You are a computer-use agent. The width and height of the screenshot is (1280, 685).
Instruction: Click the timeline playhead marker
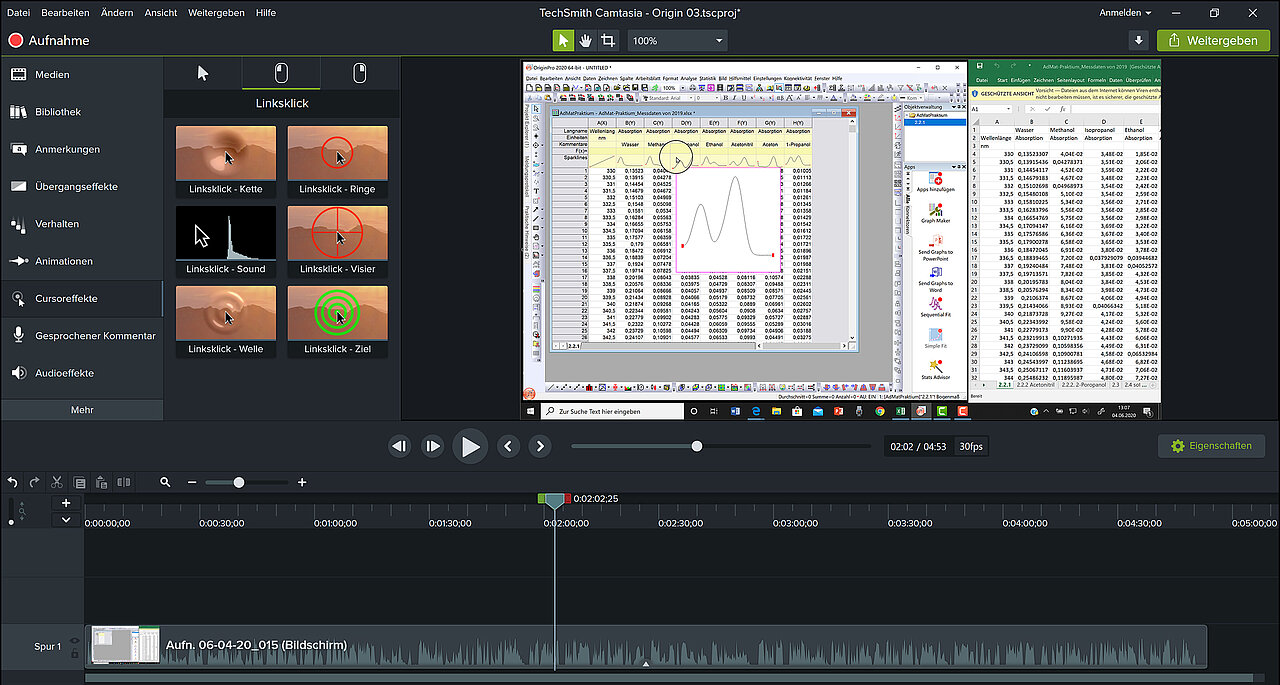coord(554,499)
